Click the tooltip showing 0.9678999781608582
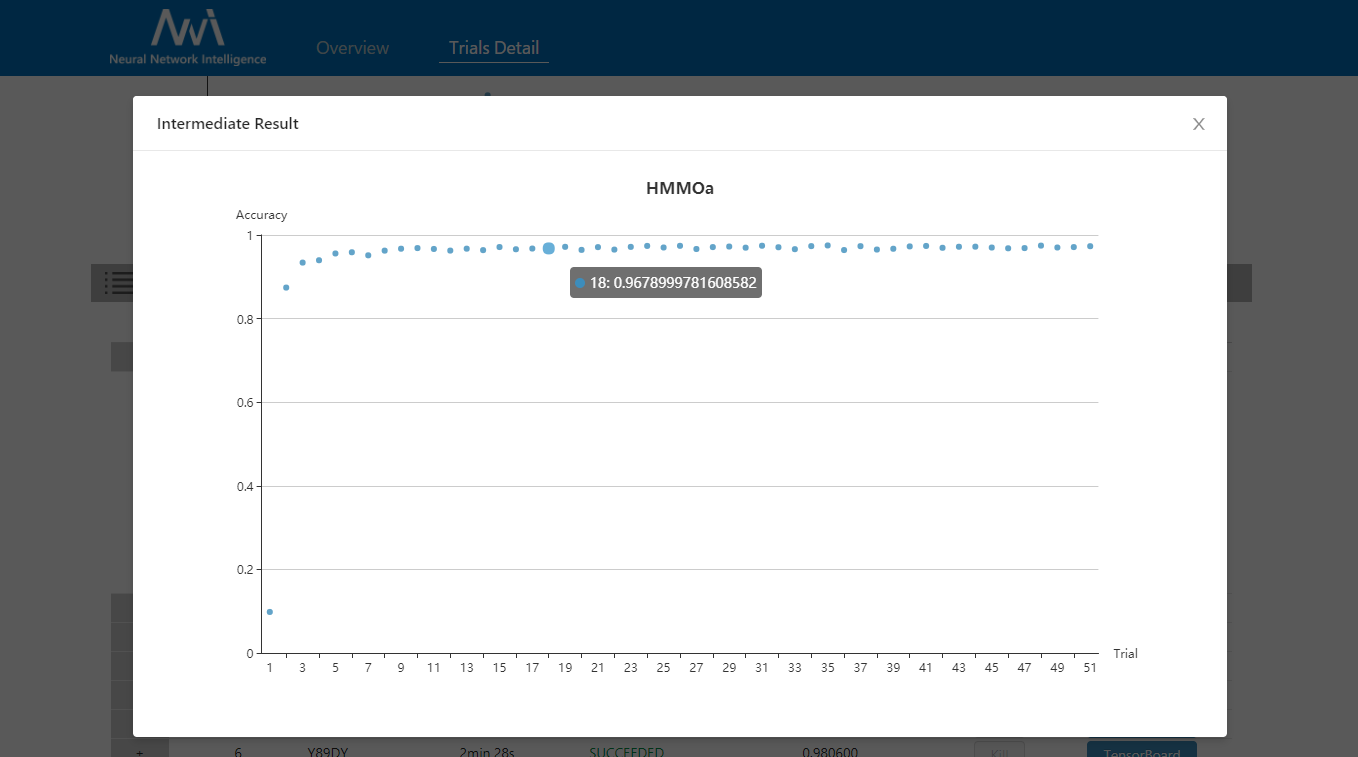Viewport: 1358px width, 757px height. pyautogui.click(x=666, y=283)
